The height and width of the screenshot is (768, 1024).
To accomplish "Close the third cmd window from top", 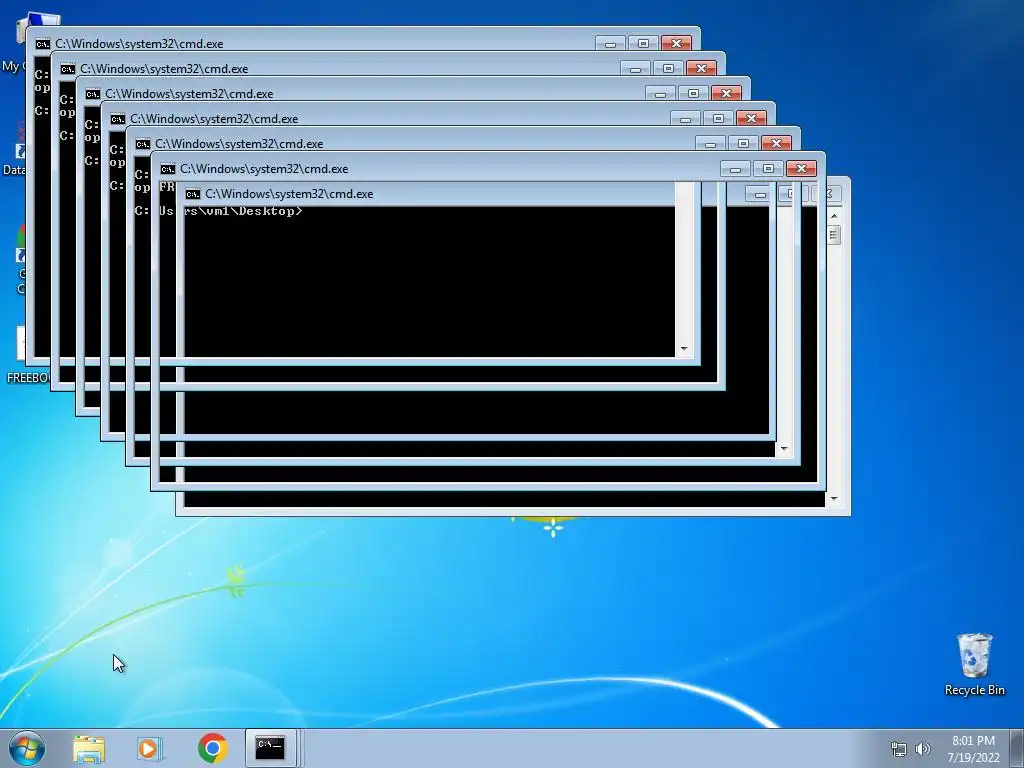I will point(726,94).
